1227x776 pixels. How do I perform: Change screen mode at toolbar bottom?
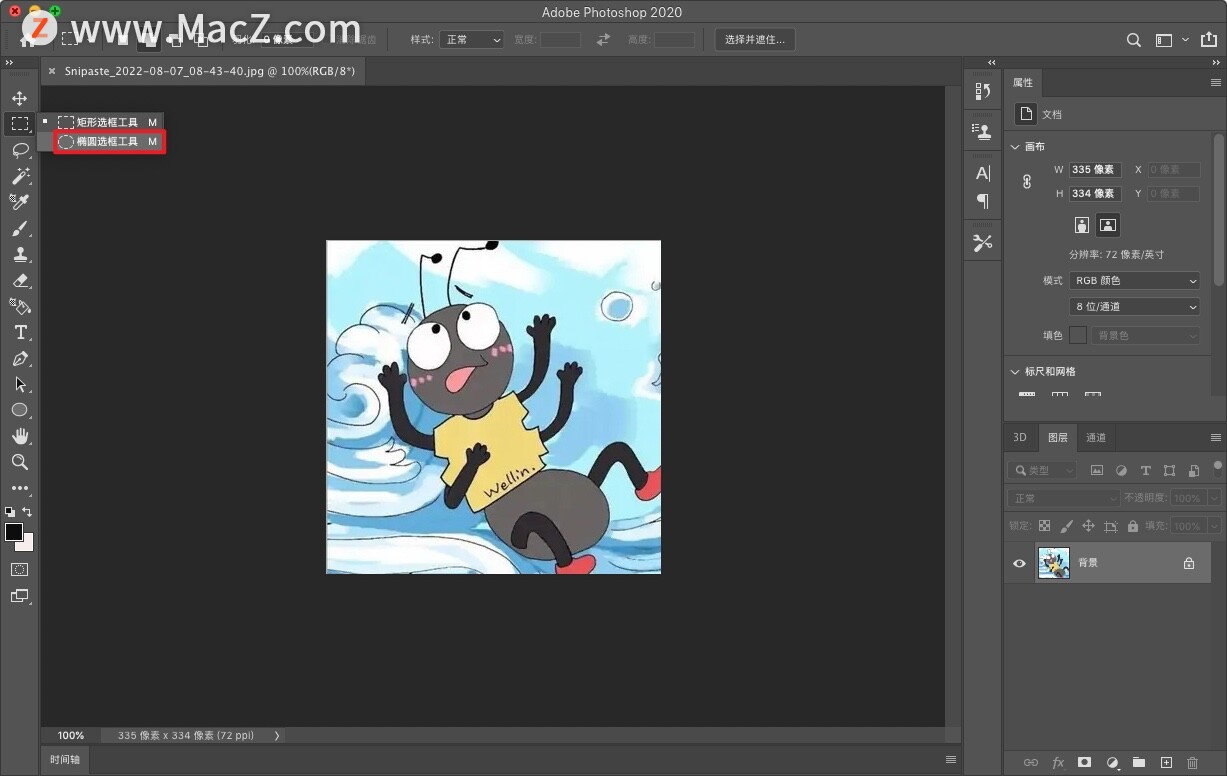point(19,596)
